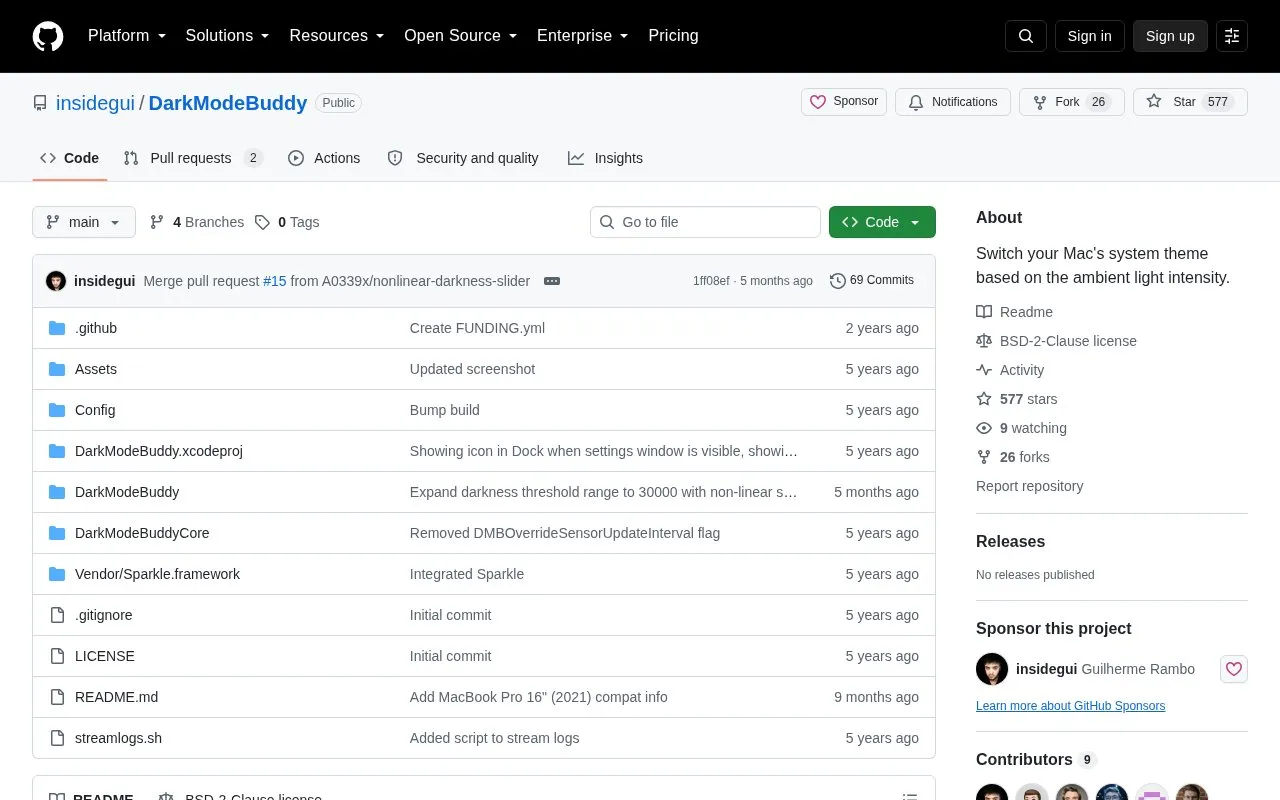Open the Enterprise menu

(x=583, y=36)
